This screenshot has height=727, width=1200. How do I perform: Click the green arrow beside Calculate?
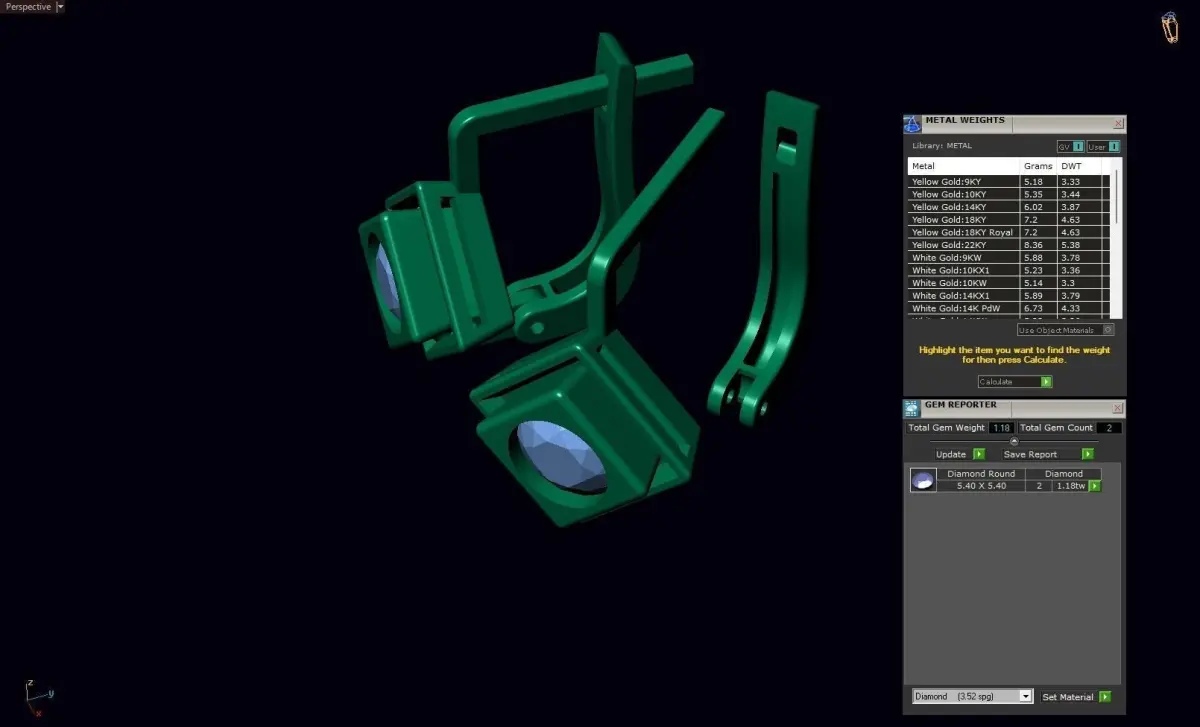tap(1046, 382)
